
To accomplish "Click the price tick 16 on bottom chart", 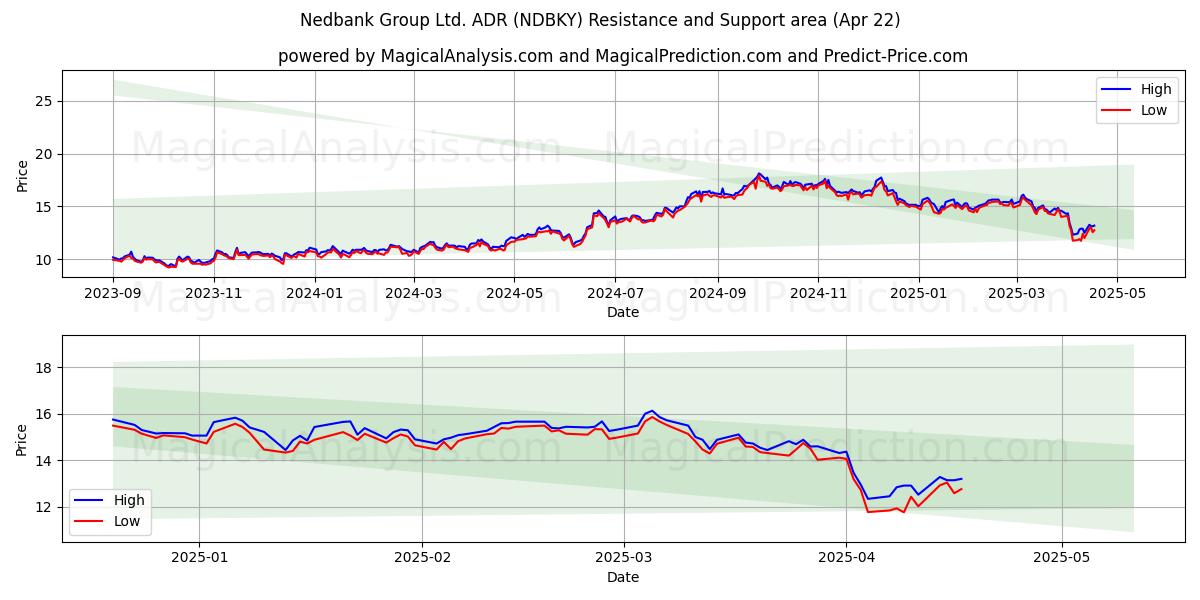I will (45, 414).
